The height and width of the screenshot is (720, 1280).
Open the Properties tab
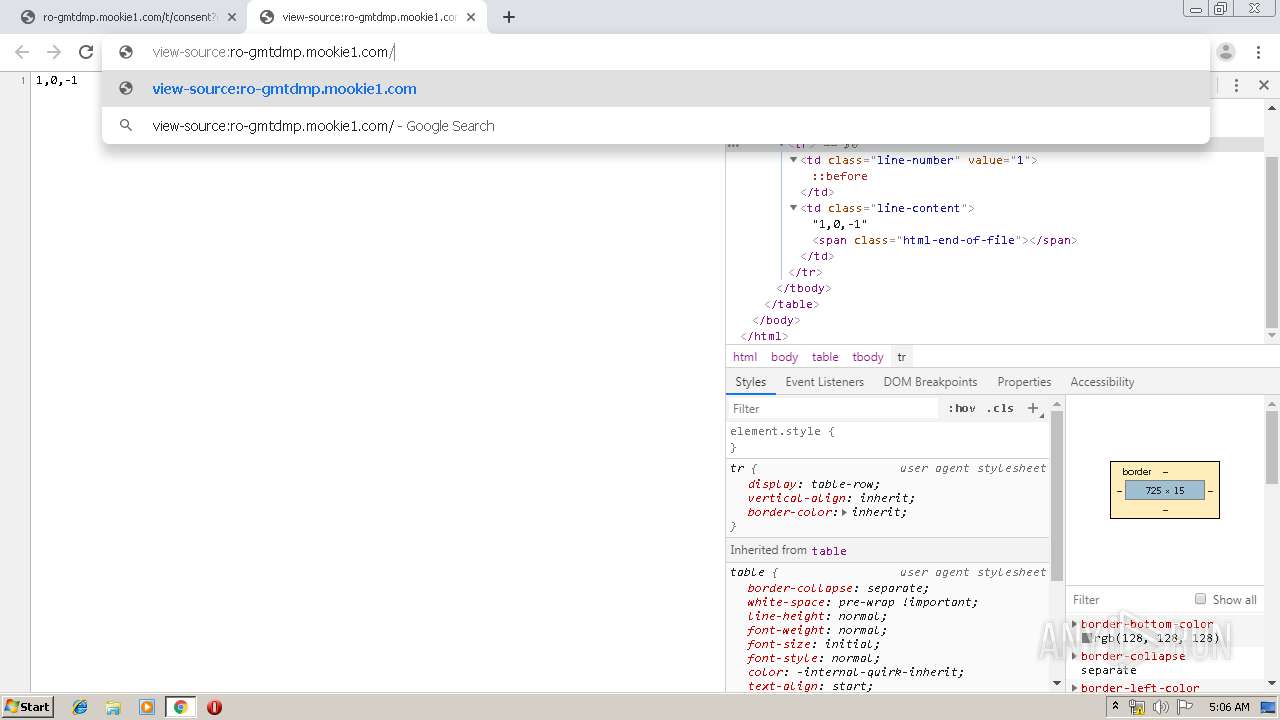1024,382
